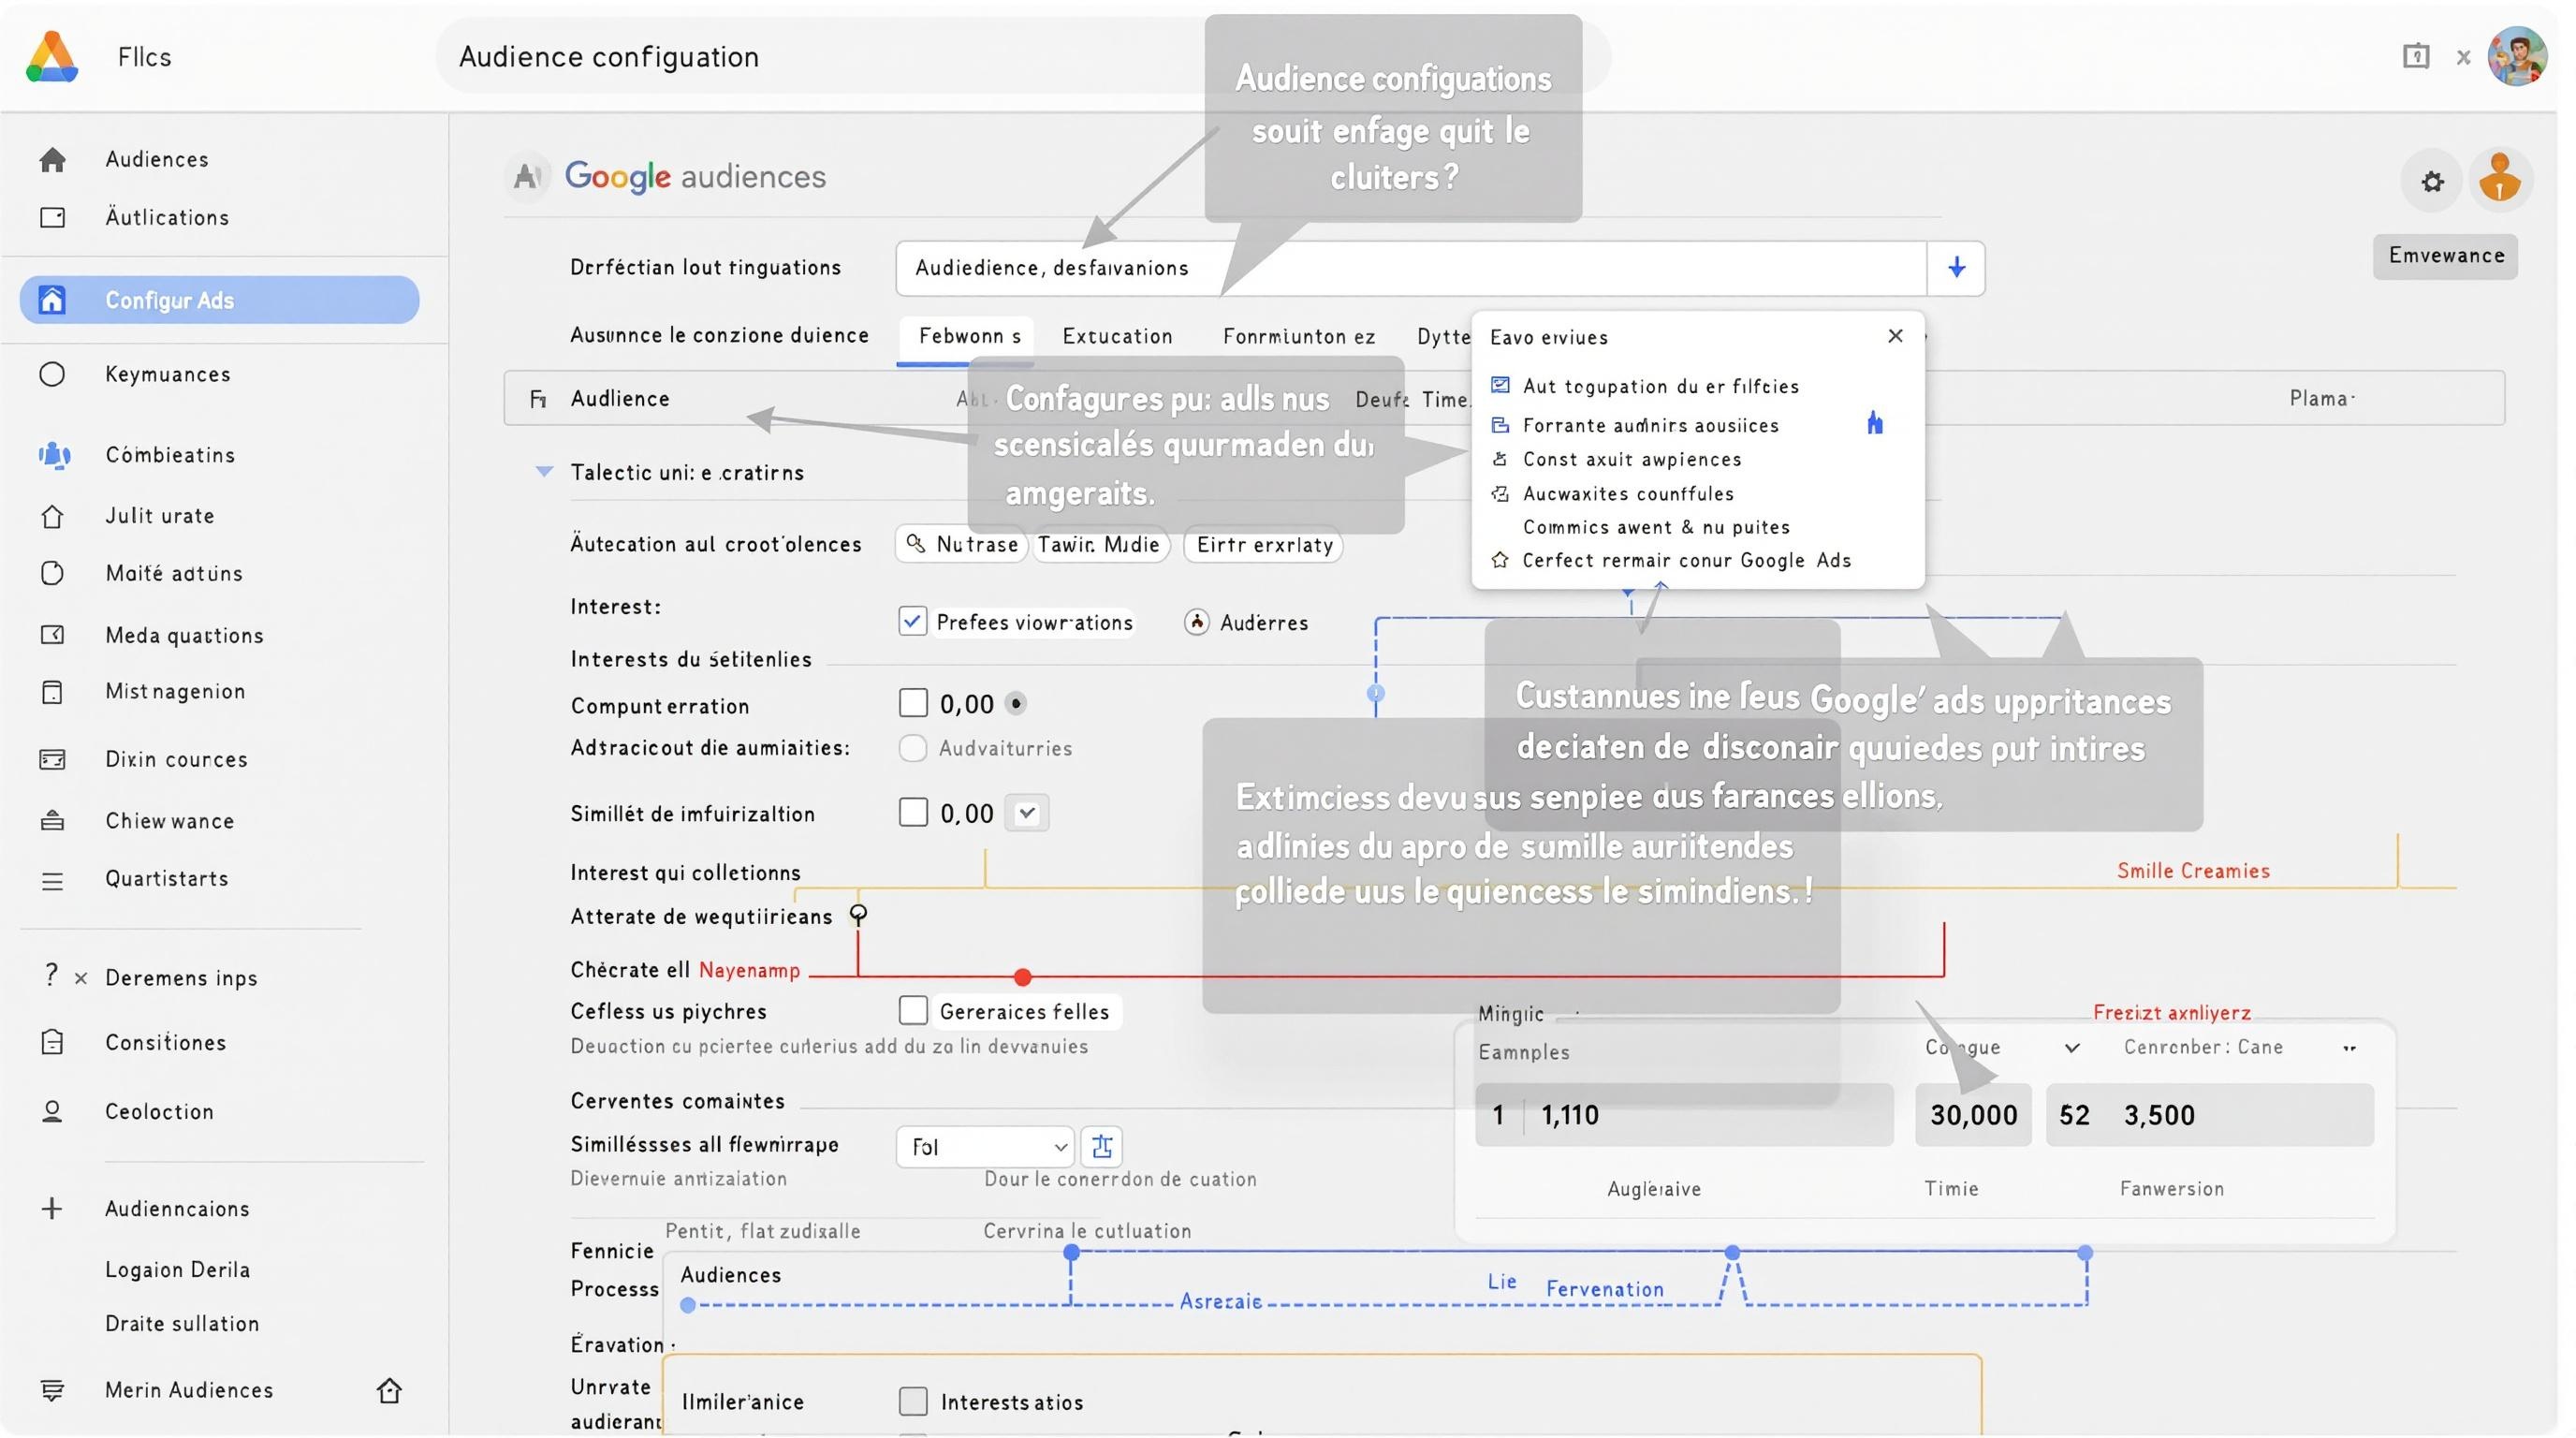
Task: Click the help box icon in top bar
Action: [x=2415, y=56]
